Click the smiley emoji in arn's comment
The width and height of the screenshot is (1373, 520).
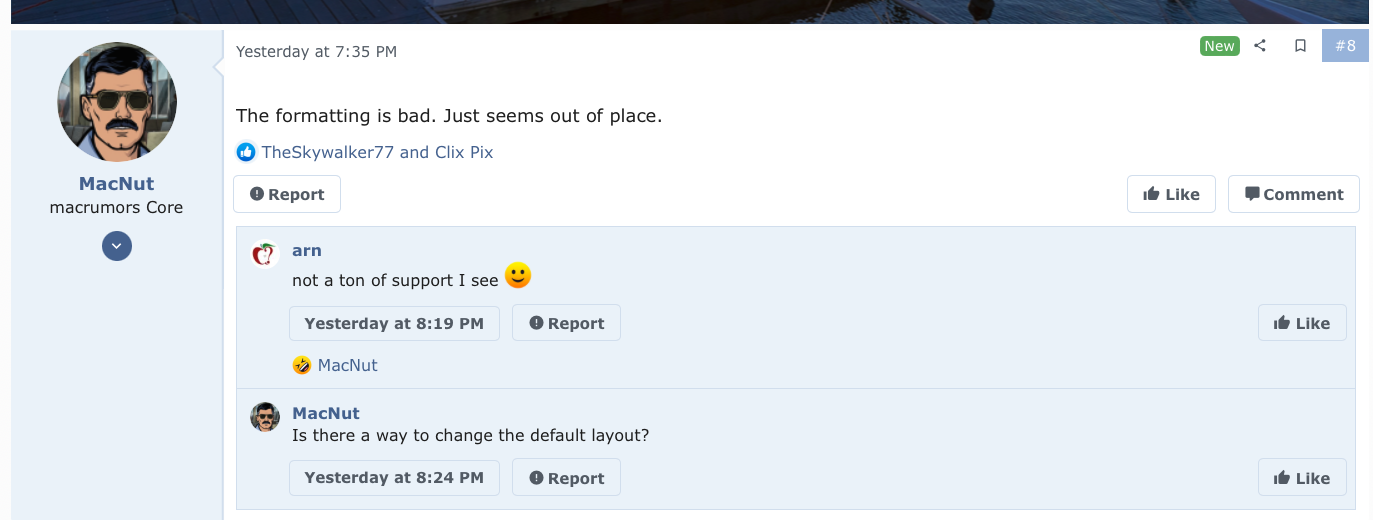(x=518, y=276)
